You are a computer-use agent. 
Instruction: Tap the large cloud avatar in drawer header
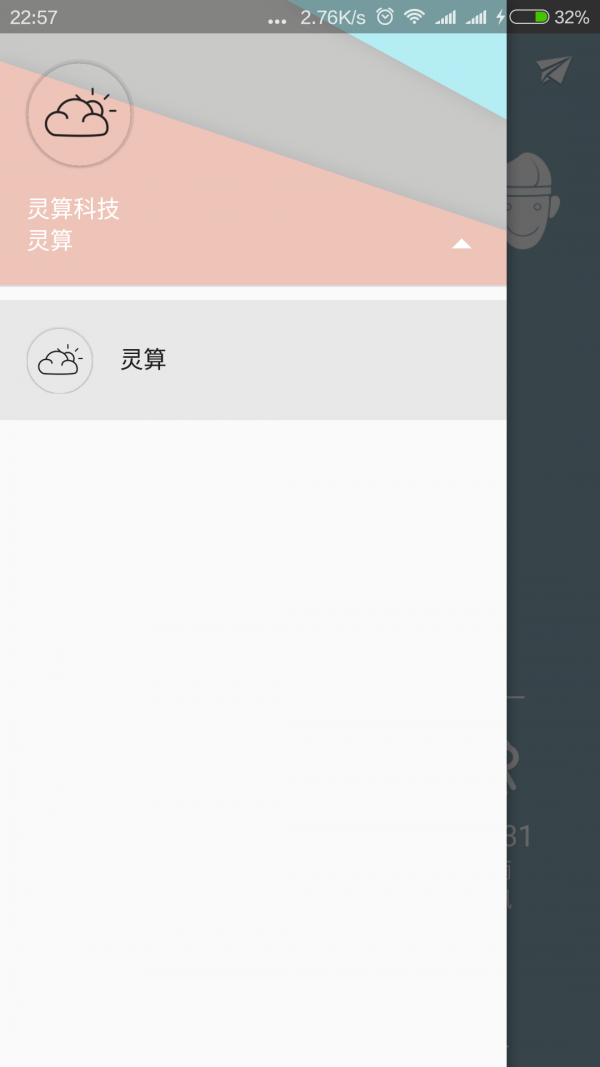[80, 114]
